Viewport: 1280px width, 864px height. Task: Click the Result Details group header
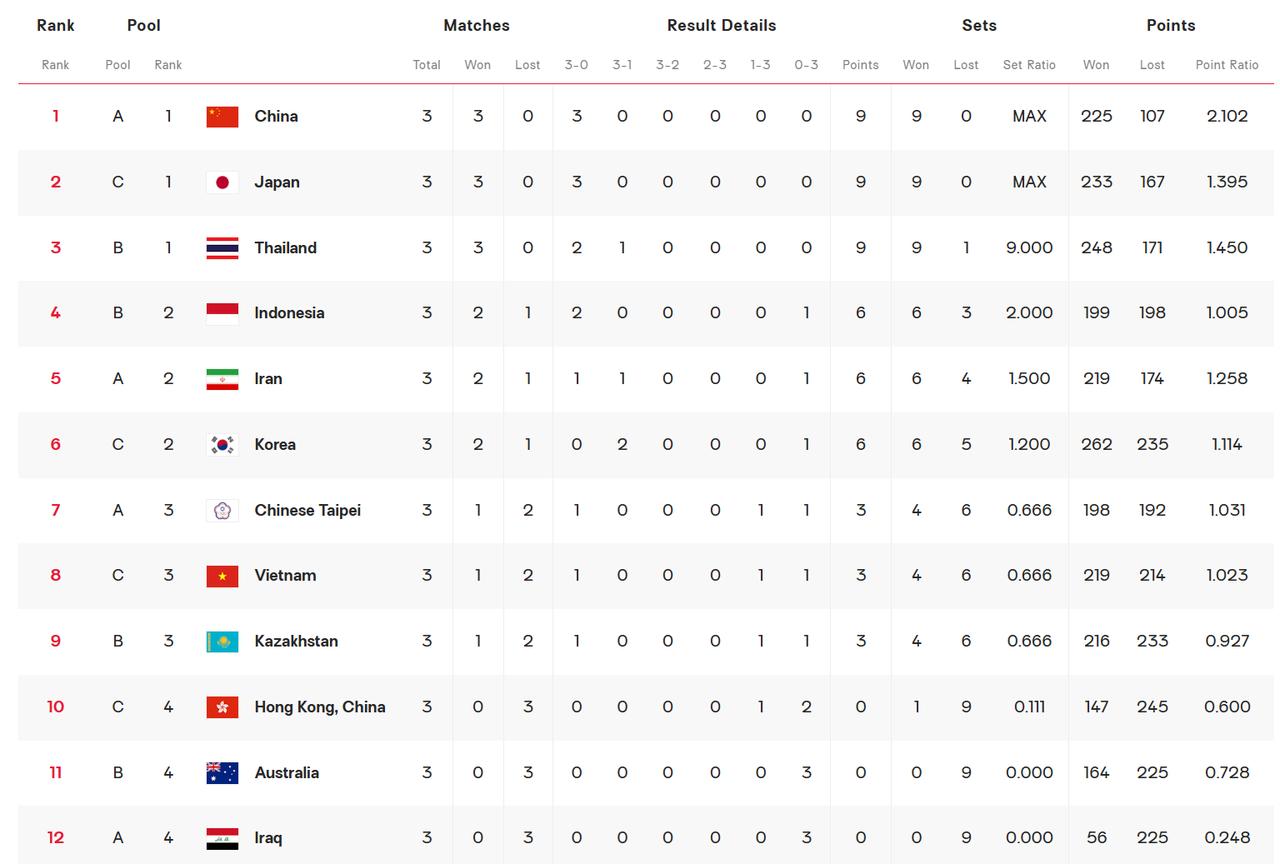(x=721, y=26)
